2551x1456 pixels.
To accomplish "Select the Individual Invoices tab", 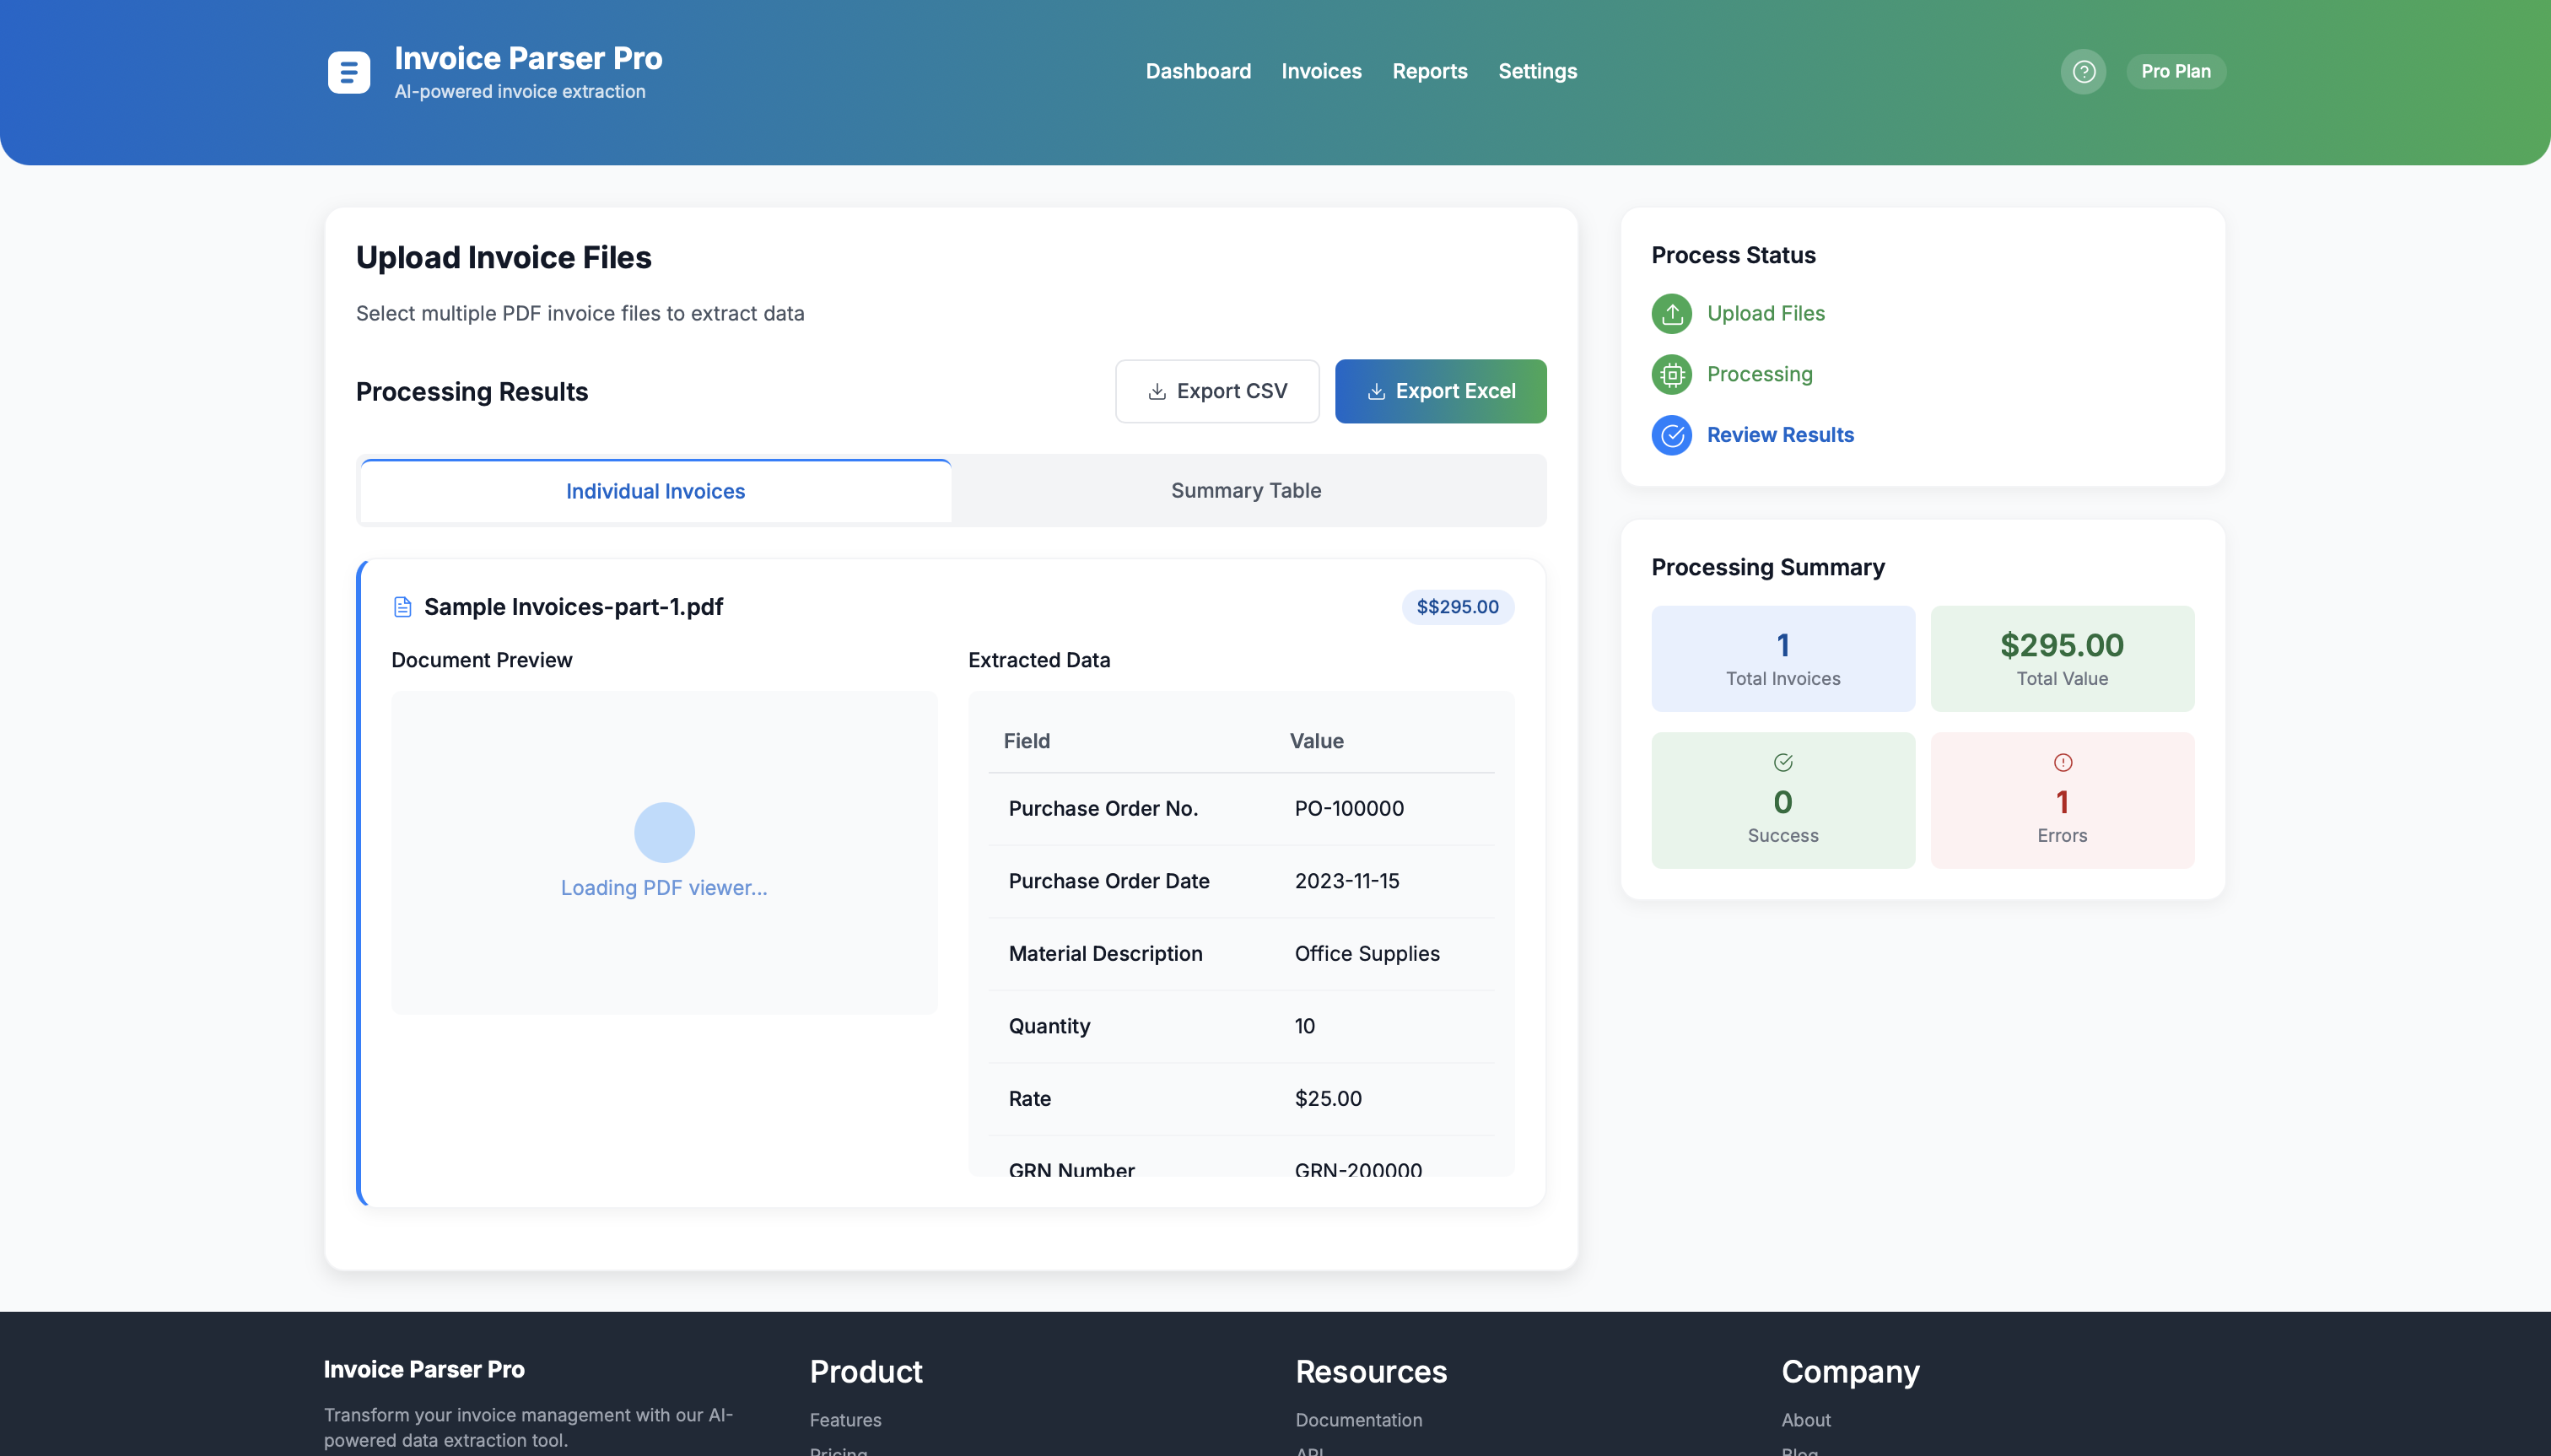I will coord(654,490).
